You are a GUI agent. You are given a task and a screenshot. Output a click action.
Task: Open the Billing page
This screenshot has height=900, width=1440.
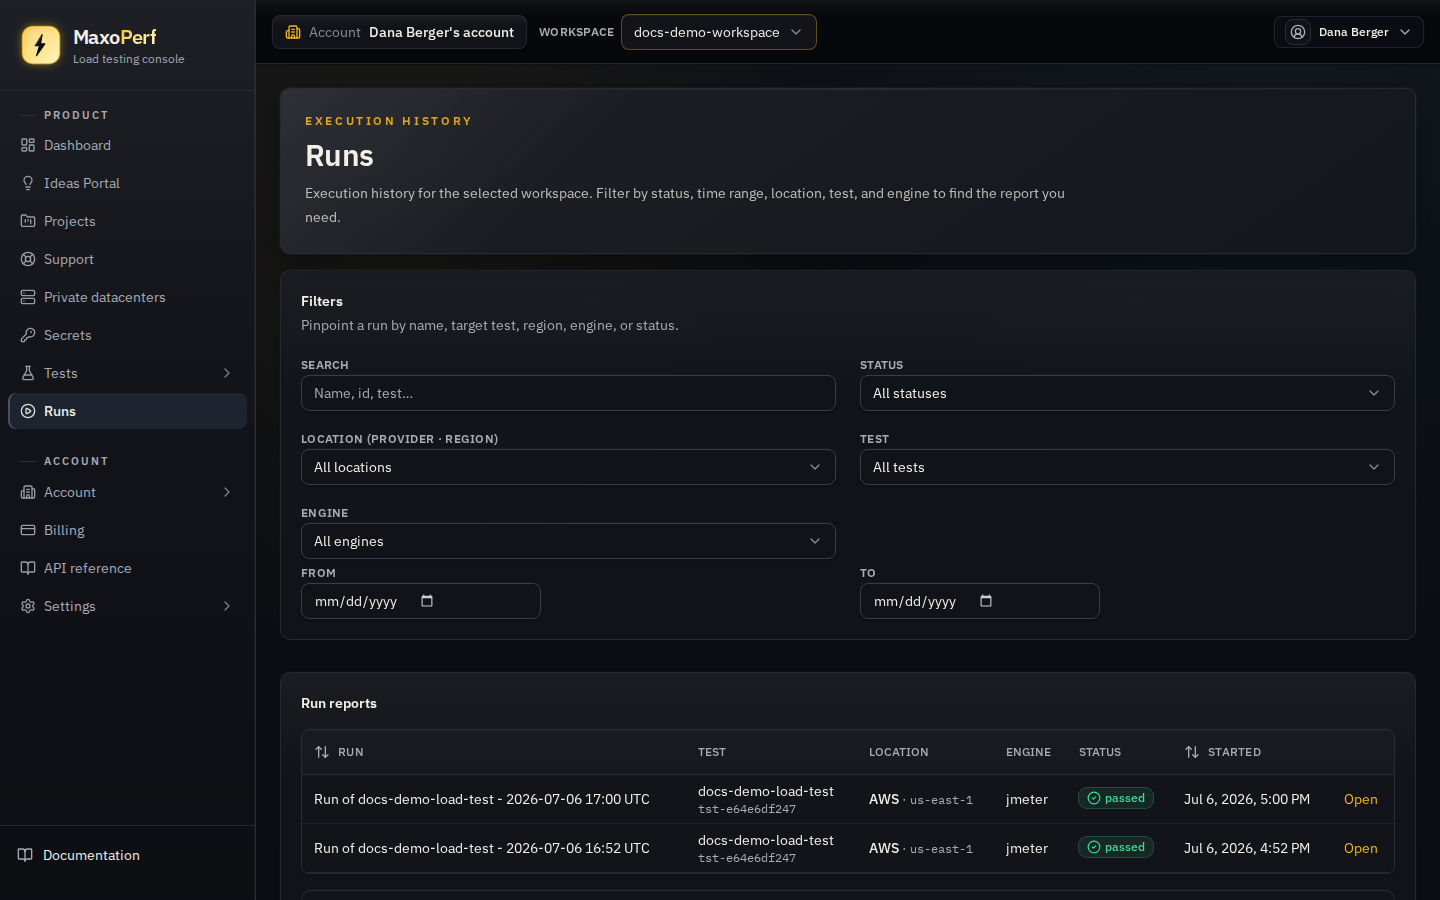click(127, 530)
